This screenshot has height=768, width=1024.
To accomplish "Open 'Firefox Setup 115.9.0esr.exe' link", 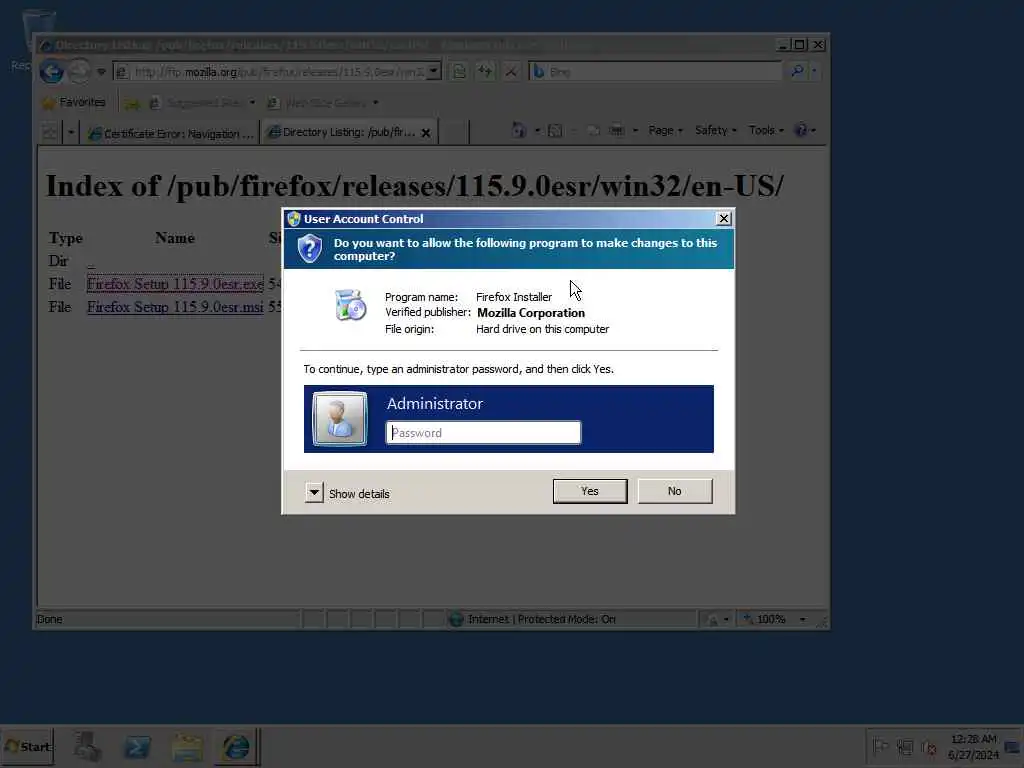I will tap(175, 284).
